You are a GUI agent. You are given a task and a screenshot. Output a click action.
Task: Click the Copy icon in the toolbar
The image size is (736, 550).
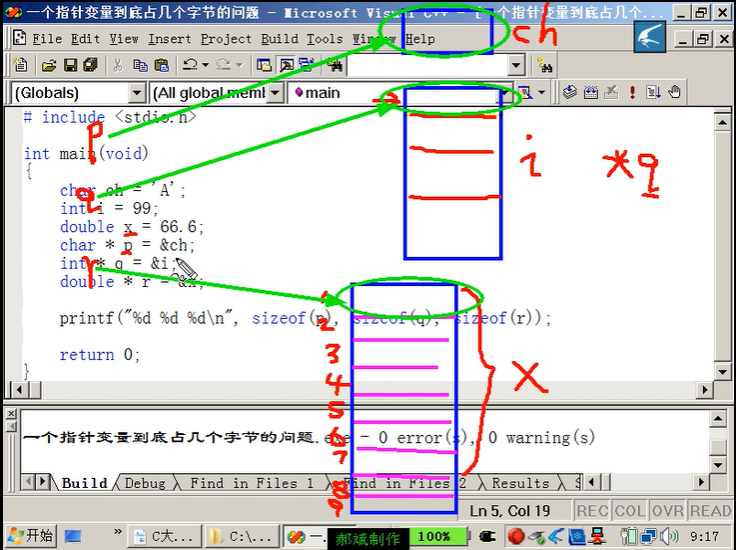tap(140, 65)
